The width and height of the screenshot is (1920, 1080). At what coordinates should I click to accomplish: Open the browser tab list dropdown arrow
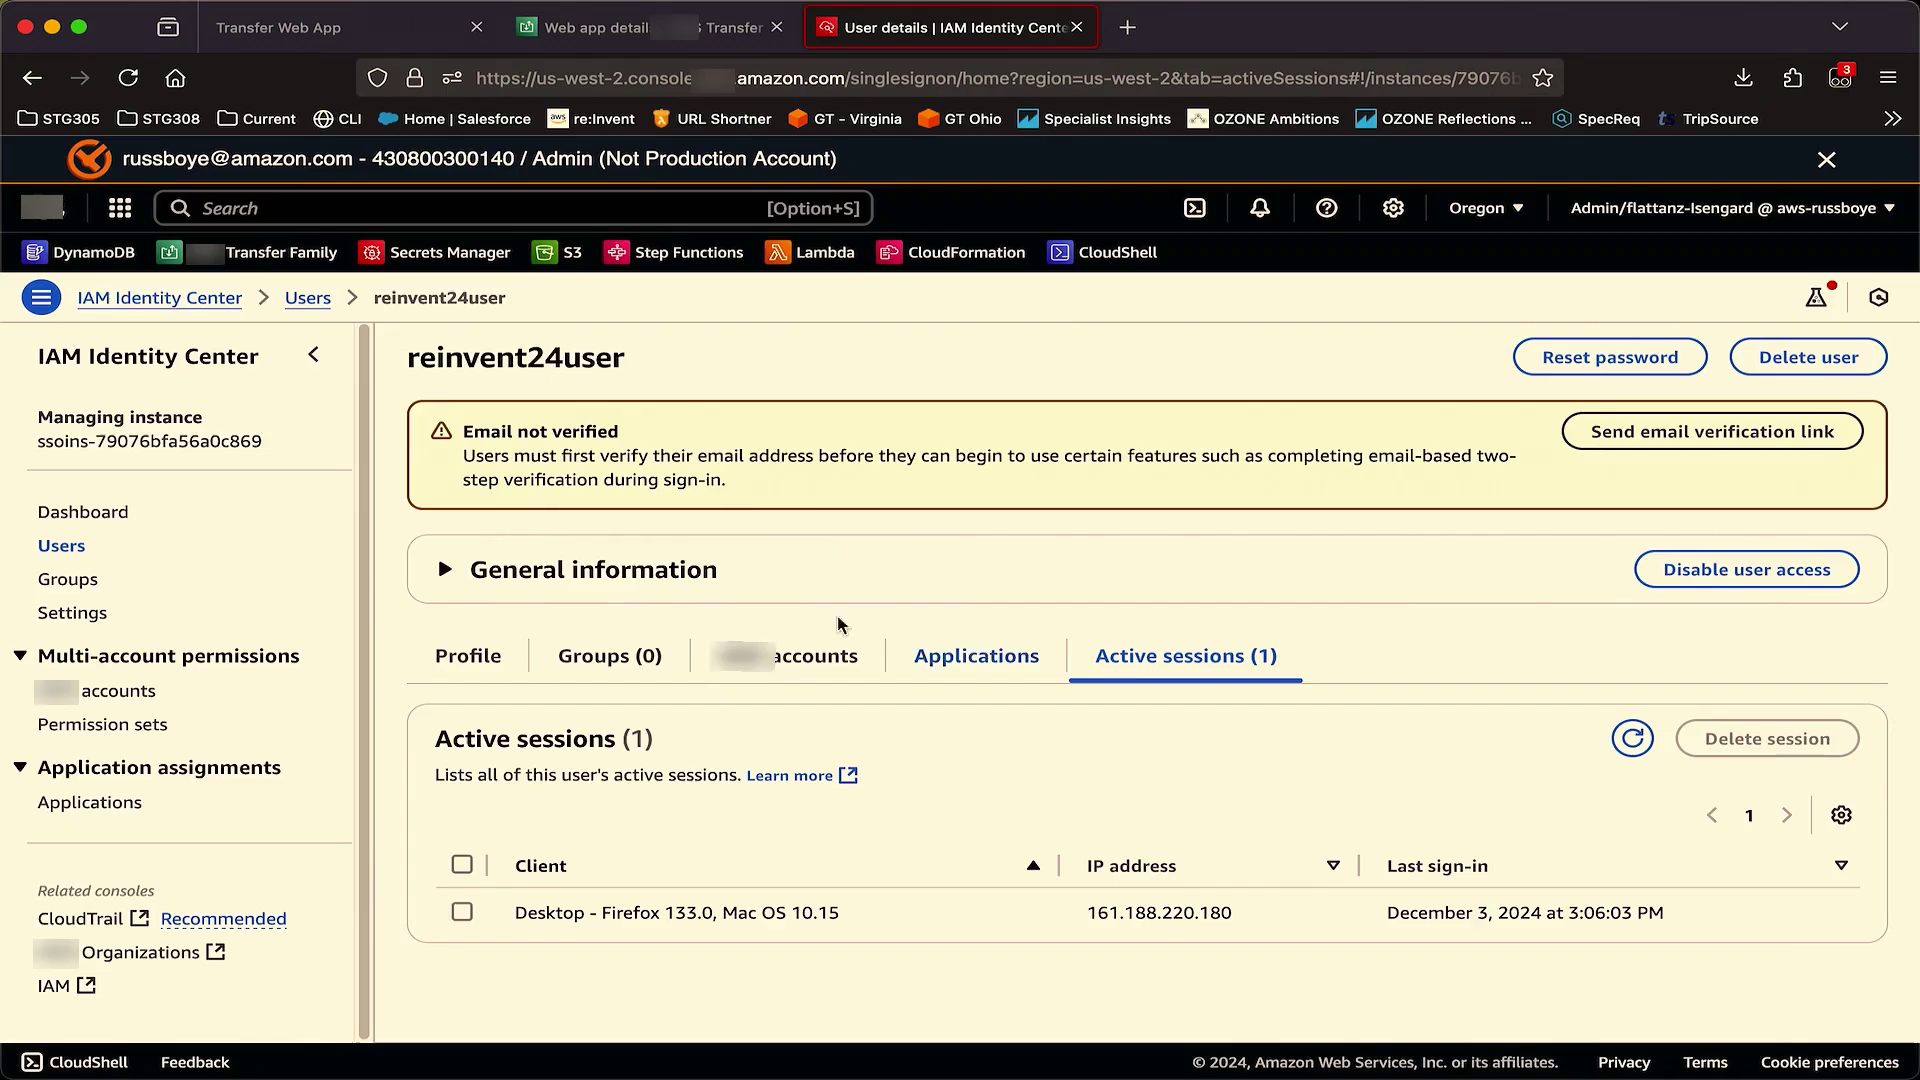(x=1840, y=27)
